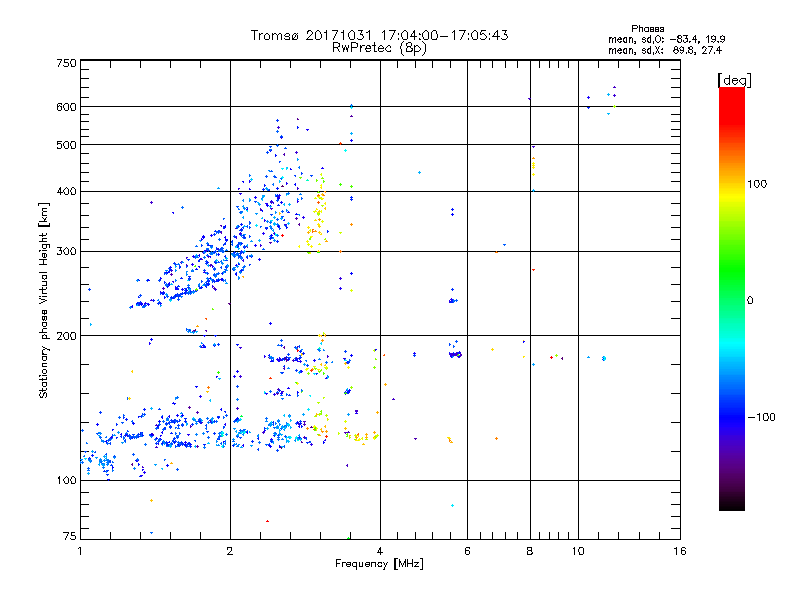Click the y-axis tick label '600'
800x600 pixels.
pyautogui.click(x=66, y=107)
